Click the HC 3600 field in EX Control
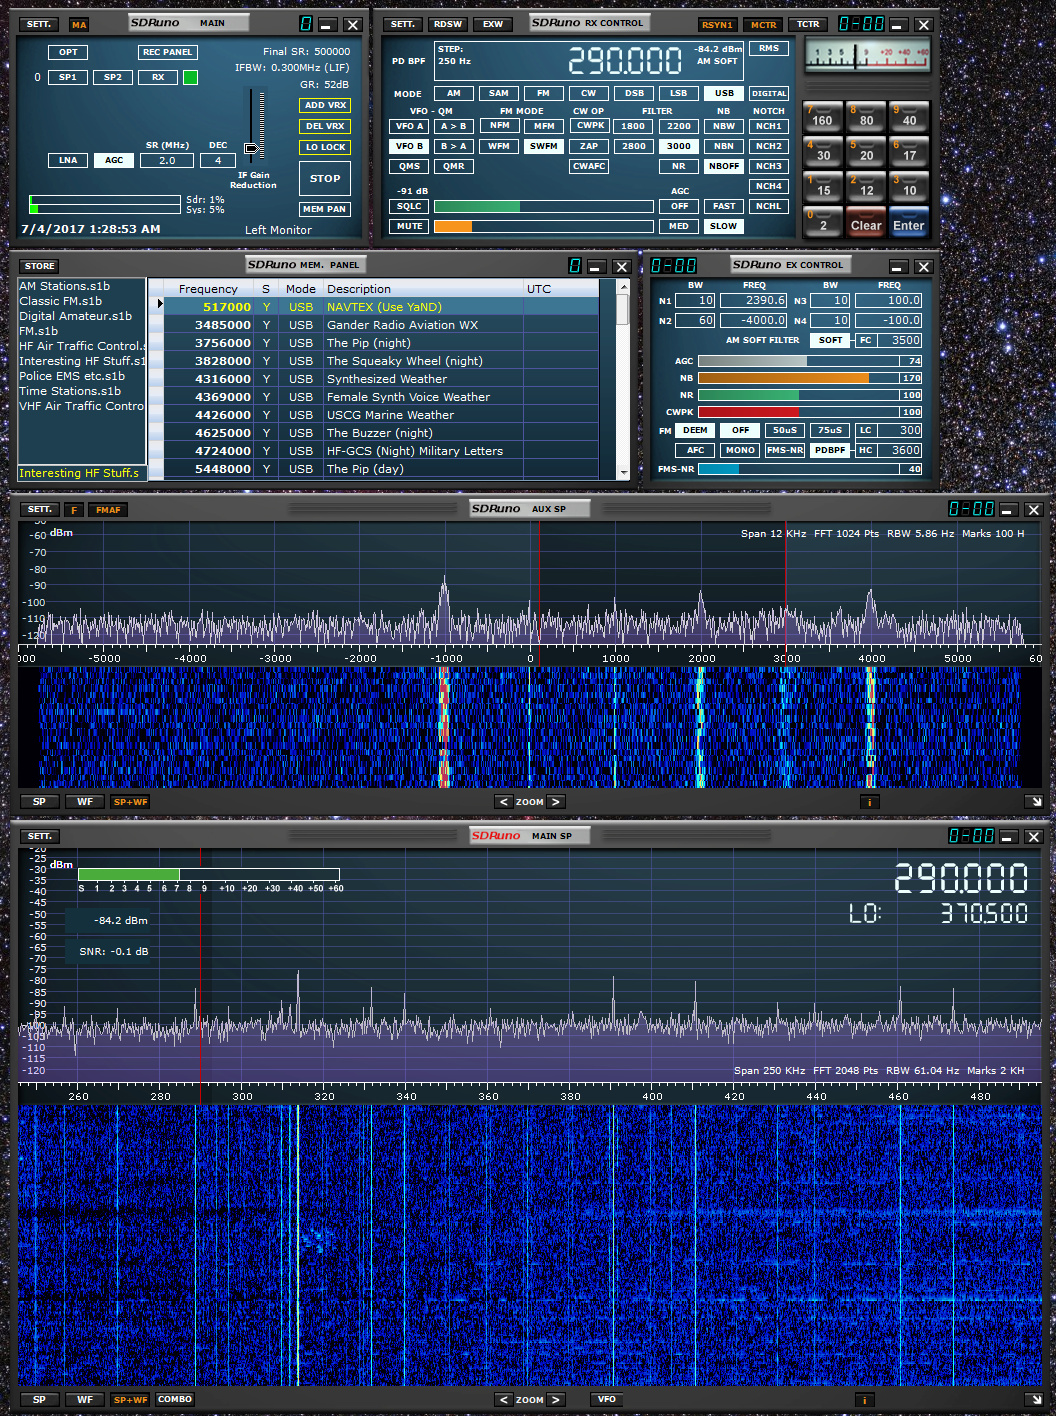The height and width of the screenshot is (1416, 1056). coord(901,450)
